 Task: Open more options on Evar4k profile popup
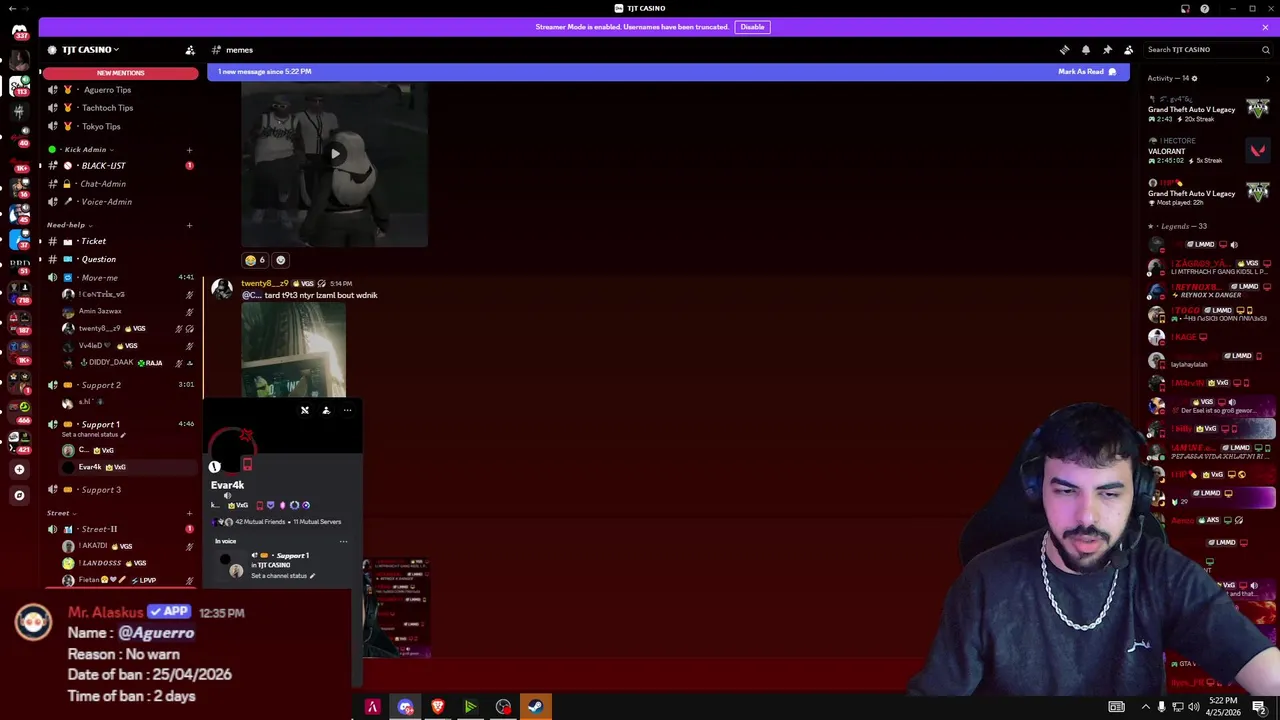coord(347,410)
